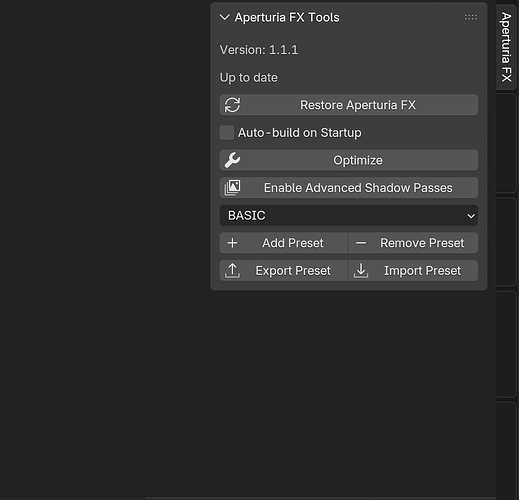Viewport: 519px width, 500px height.
Task: Run the Optimize button
Action: pos(349,160)
